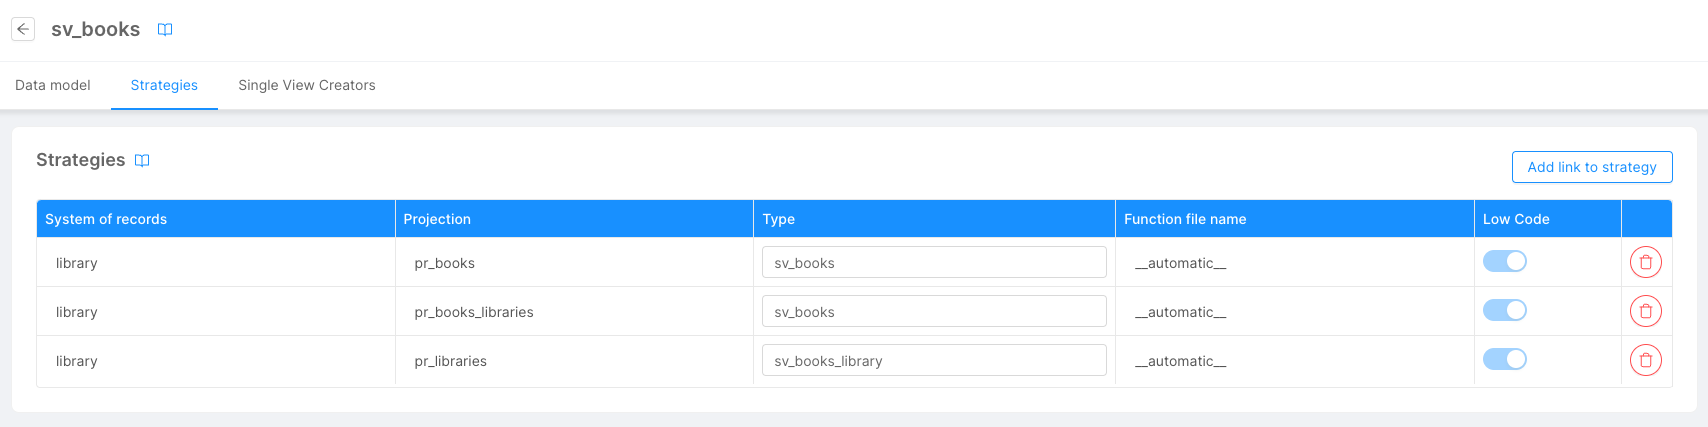Toggle Low Code for pr_books
The width and height of the screenshot is (1708, 427).
coord(1504,261)
